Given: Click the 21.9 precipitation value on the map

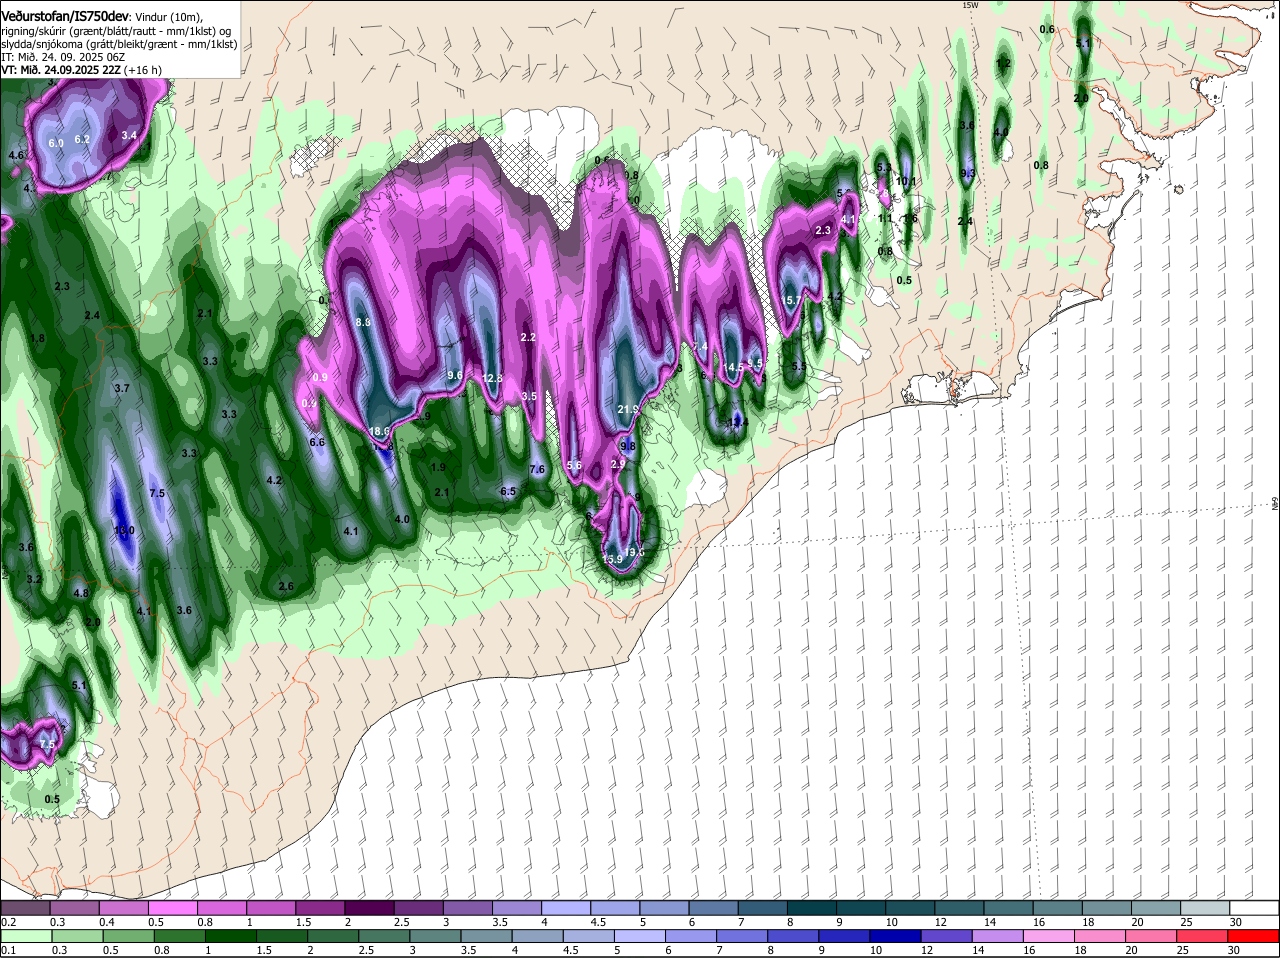Looking at the screenshot, I should [628, 410].
